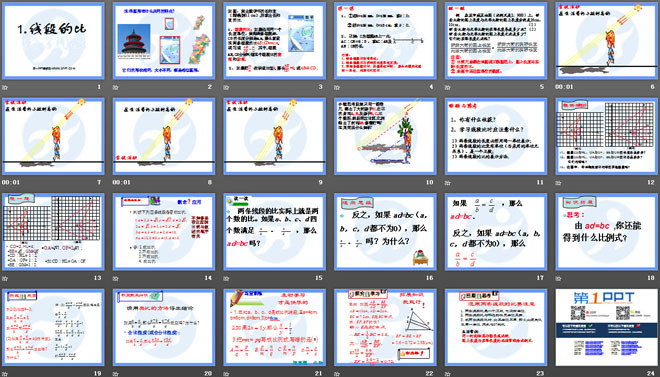
Task: Click the slide number label 24
Action: [651, 373]
